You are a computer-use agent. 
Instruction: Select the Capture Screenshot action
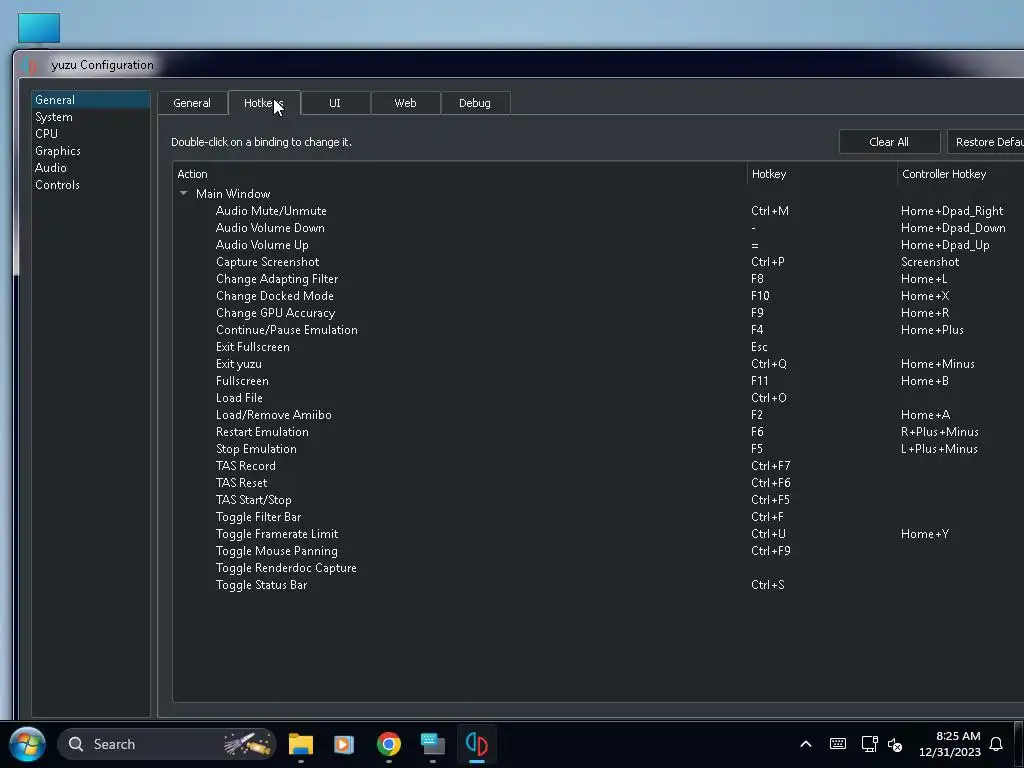click(267, 261)
